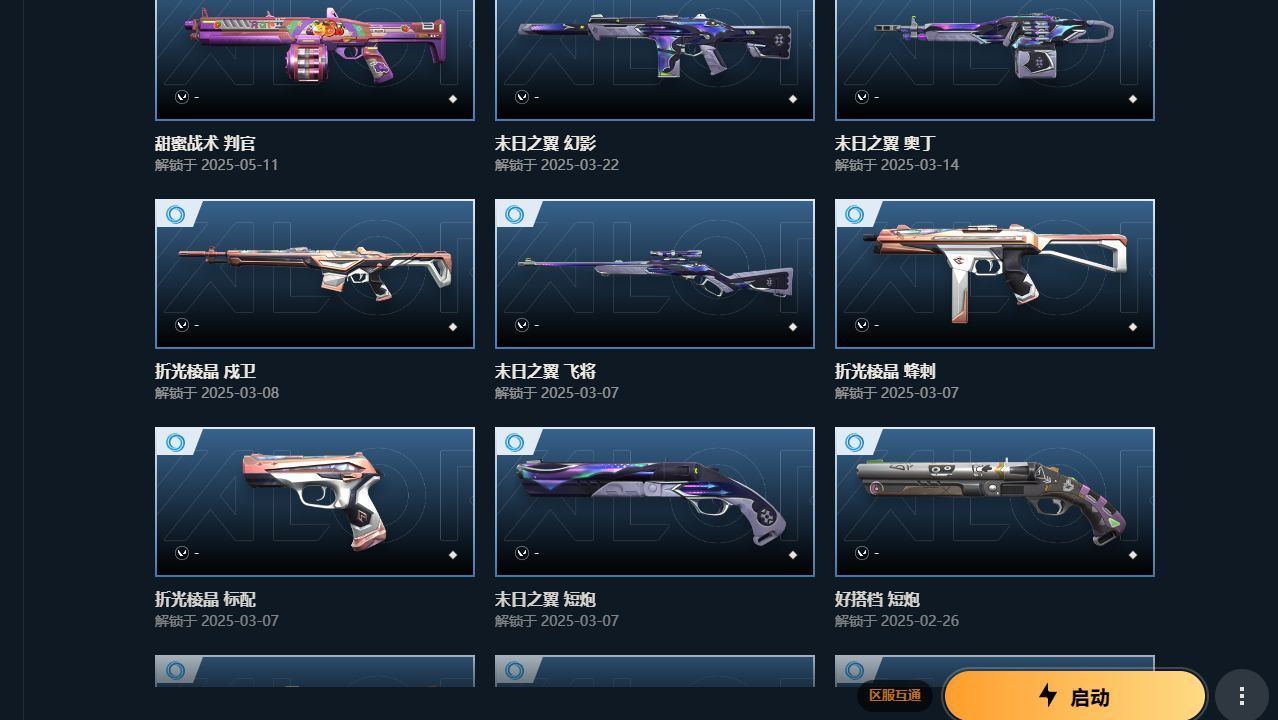The image size is (1278, 720).
Task: Open the three-dot more options menu
Action: point(1241,696)
